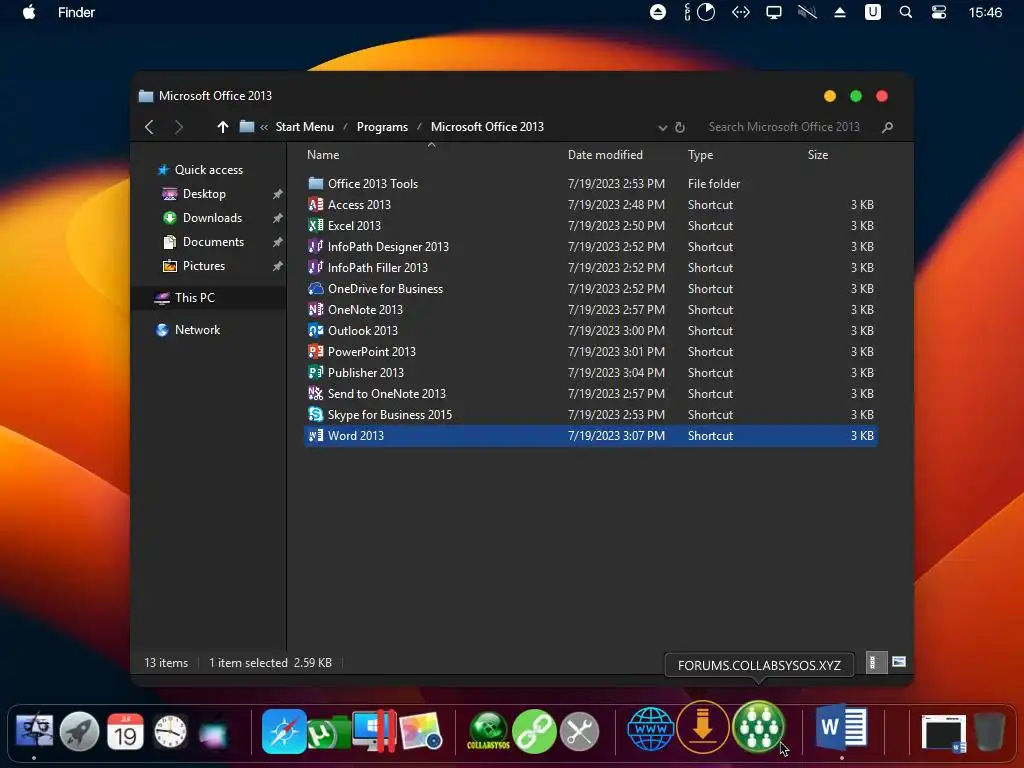
Task: Launch Safari compass from dock
Action: [284, 731]
